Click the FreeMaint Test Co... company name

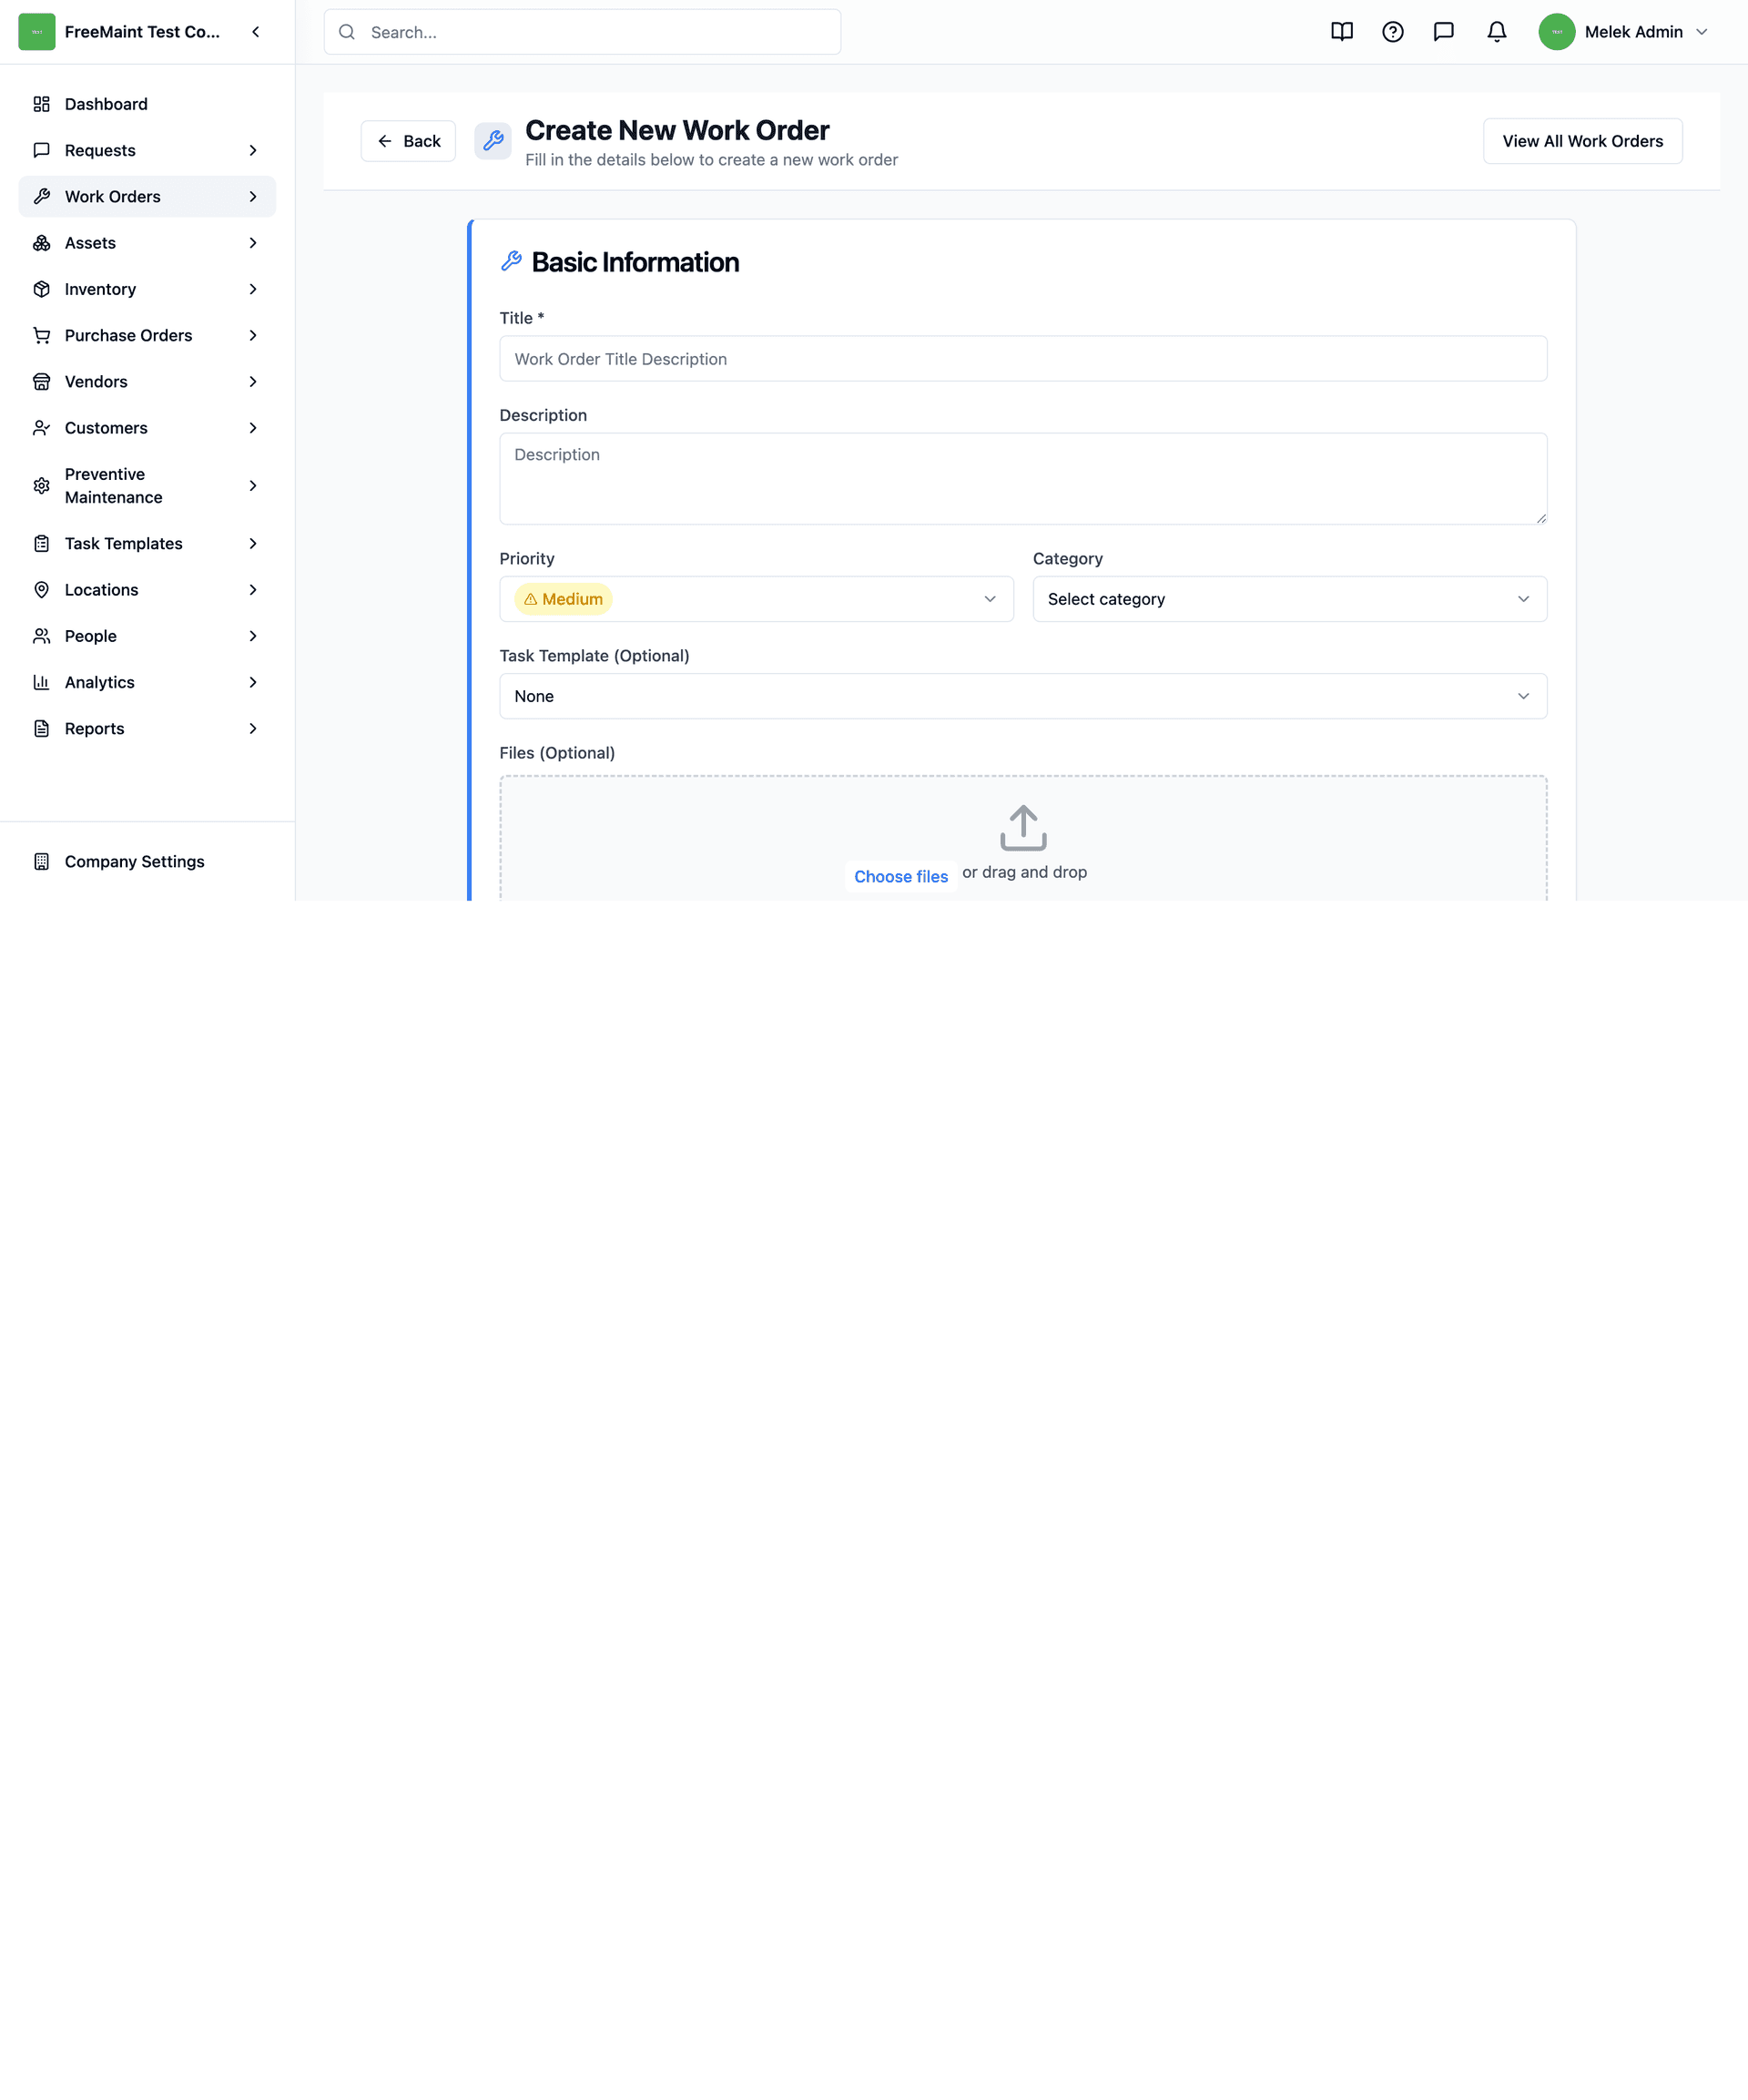tap(142, 32)
